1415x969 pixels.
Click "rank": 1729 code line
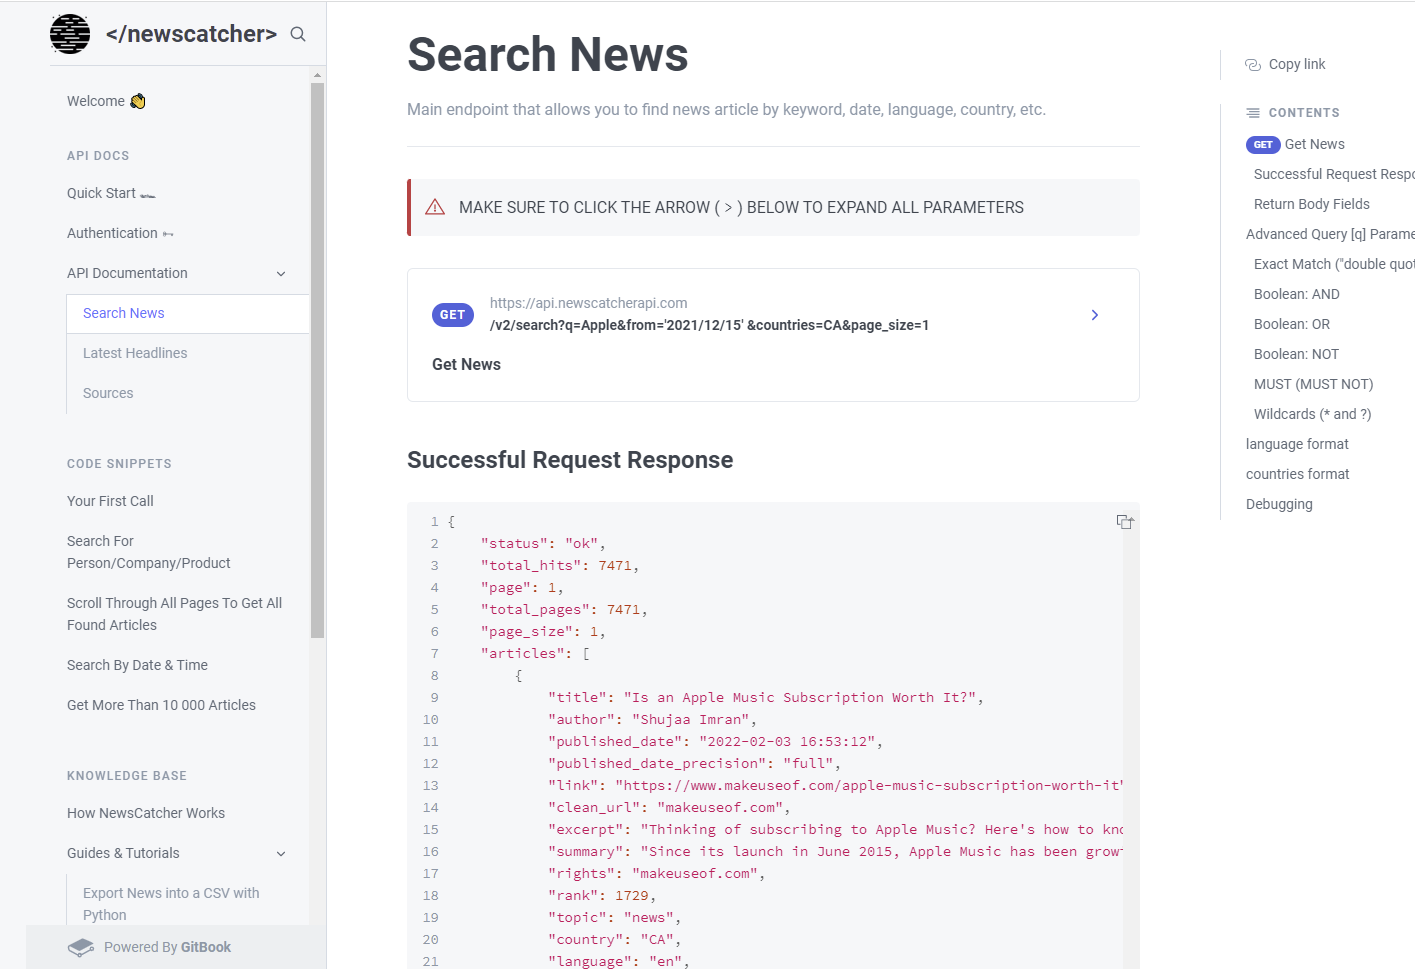[x=601, y=896]
